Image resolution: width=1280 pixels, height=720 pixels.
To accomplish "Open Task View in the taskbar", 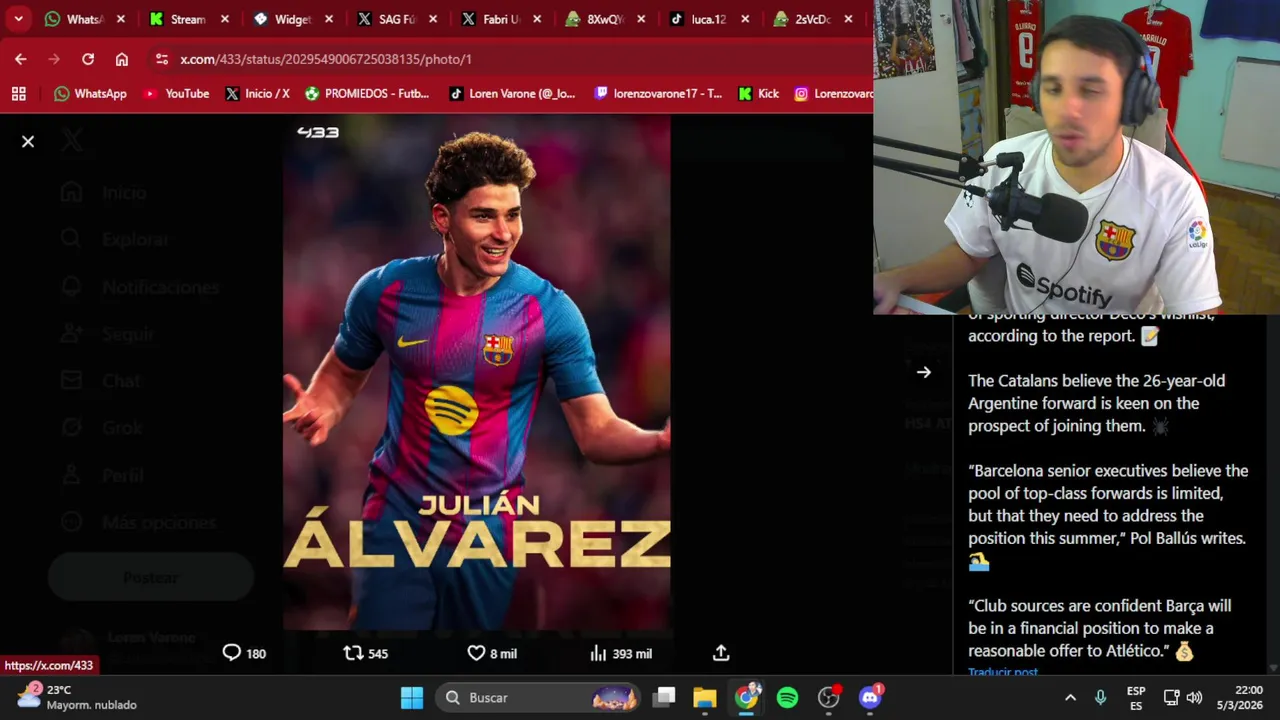I will tap(665, 697).
